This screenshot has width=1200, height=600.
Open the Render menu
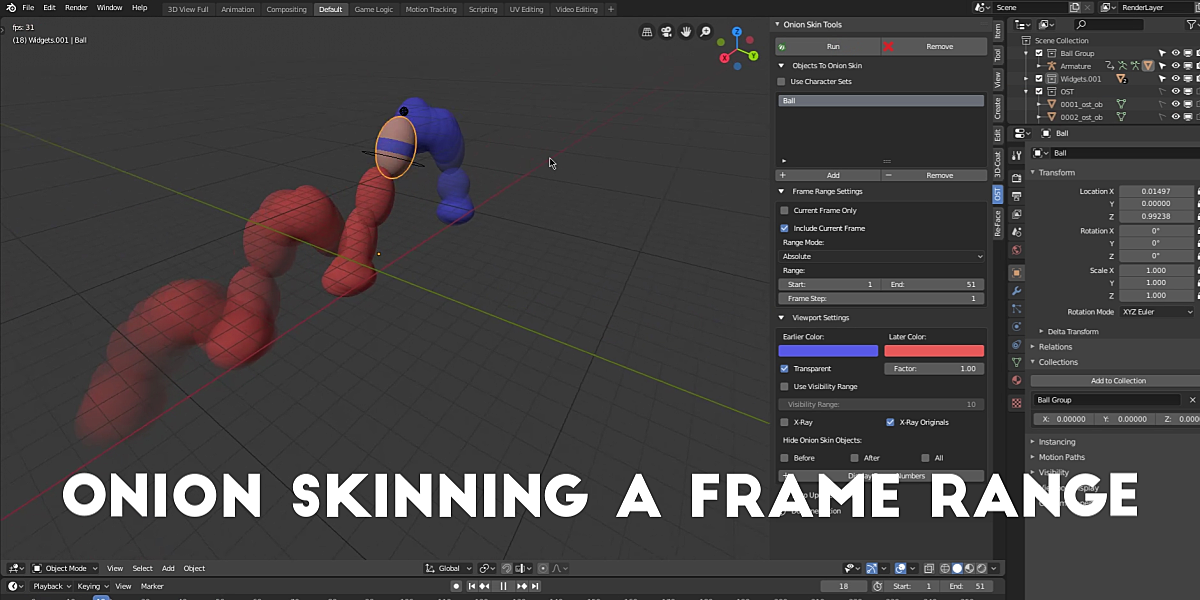(x=76, y=8)
